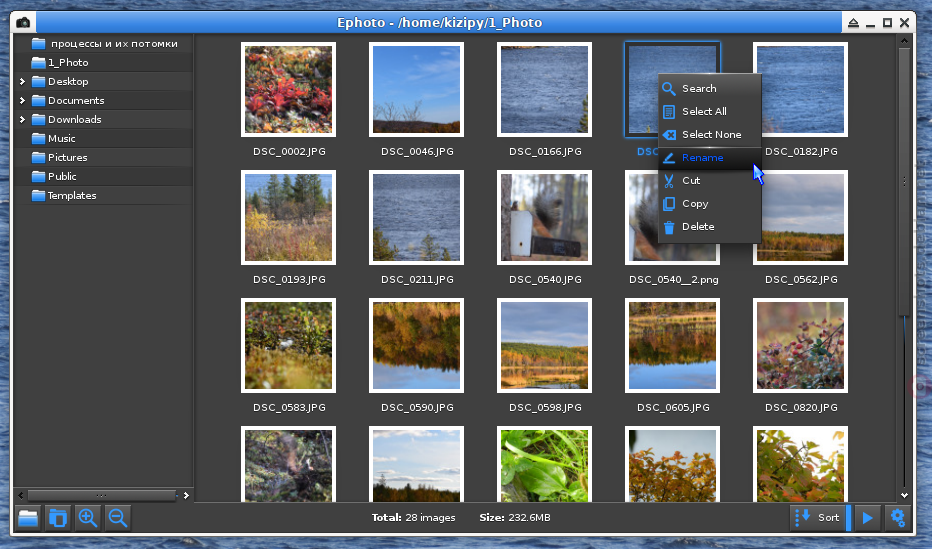Click the scissors icon beside Cut

(669, 181)
